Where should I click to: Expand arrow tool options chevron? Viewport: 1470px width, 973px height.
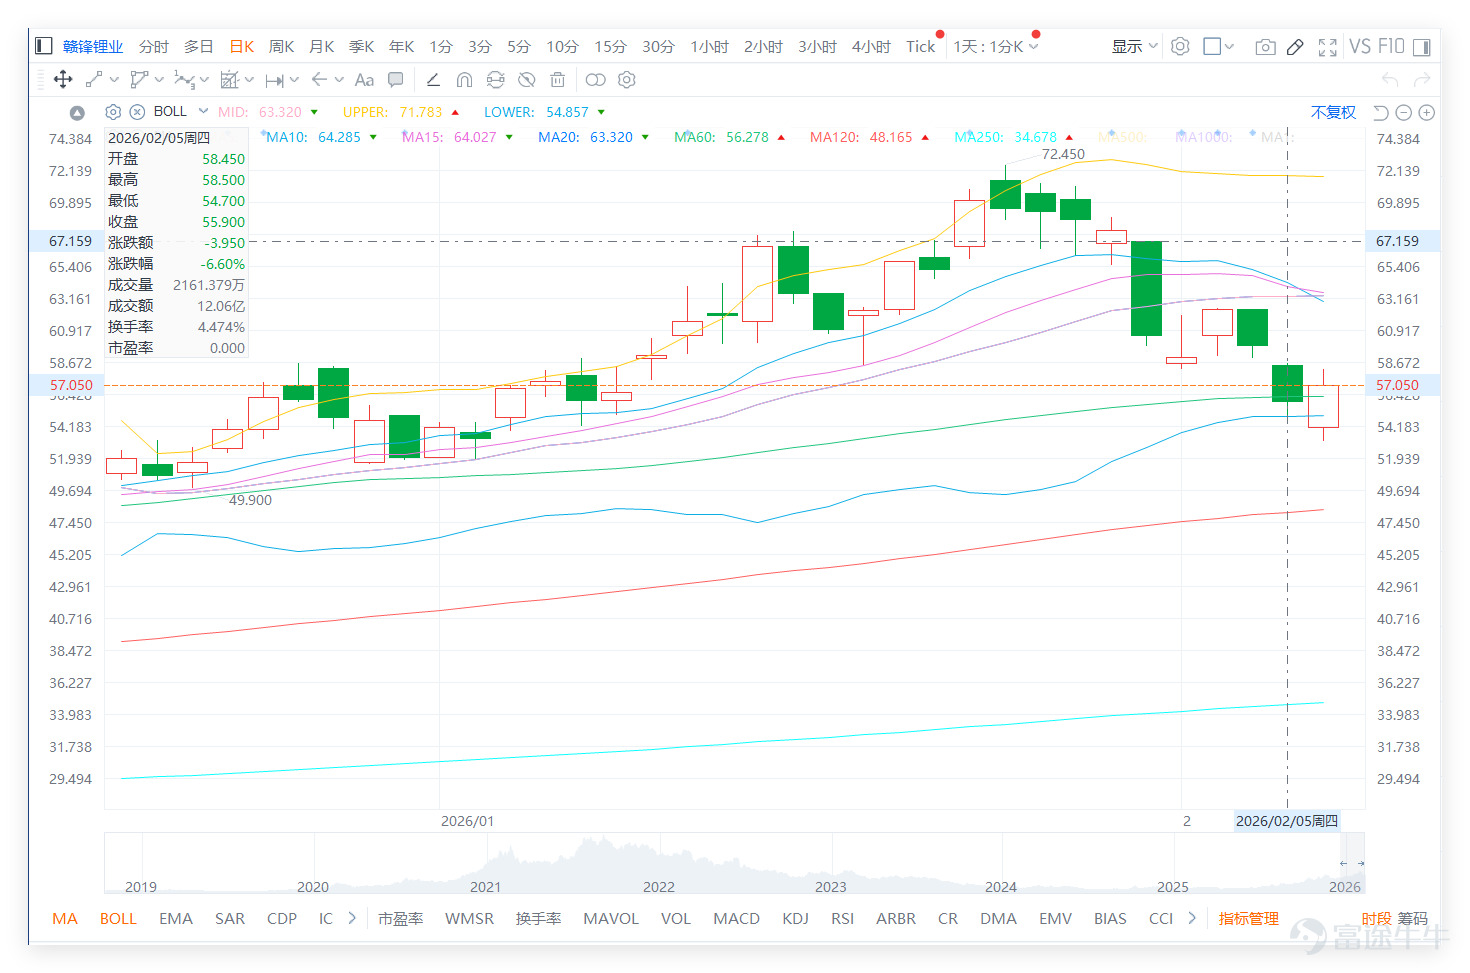coord(339,80)
